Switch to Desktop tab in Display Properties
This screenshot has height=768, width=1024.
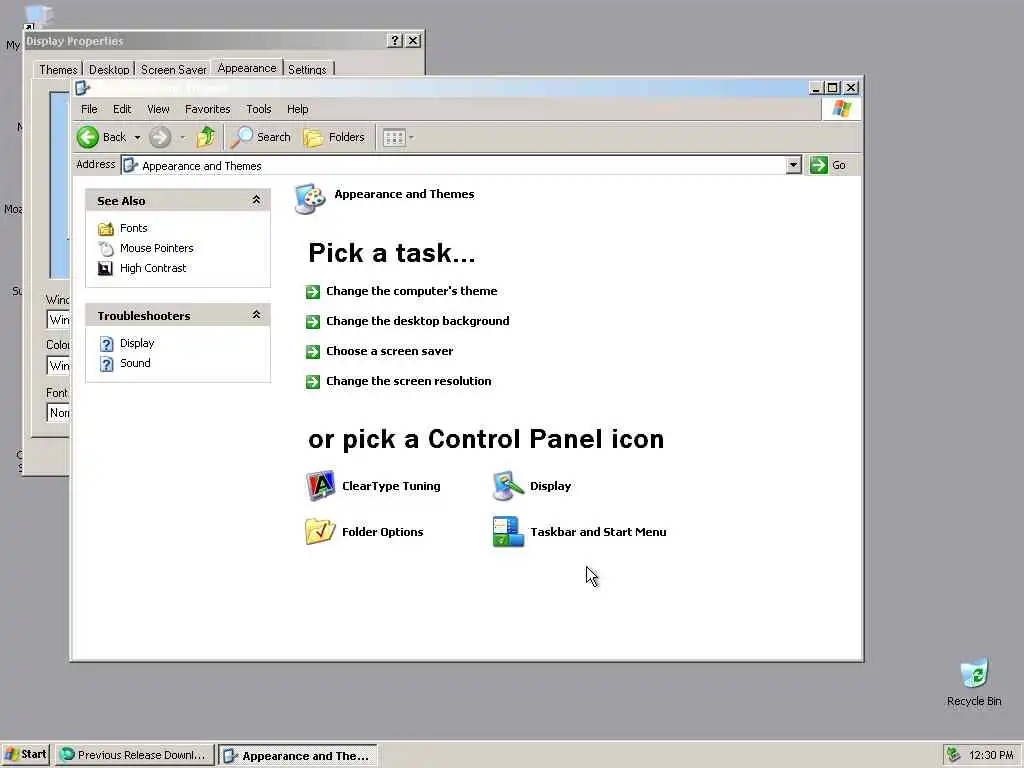tap(109, 69)
